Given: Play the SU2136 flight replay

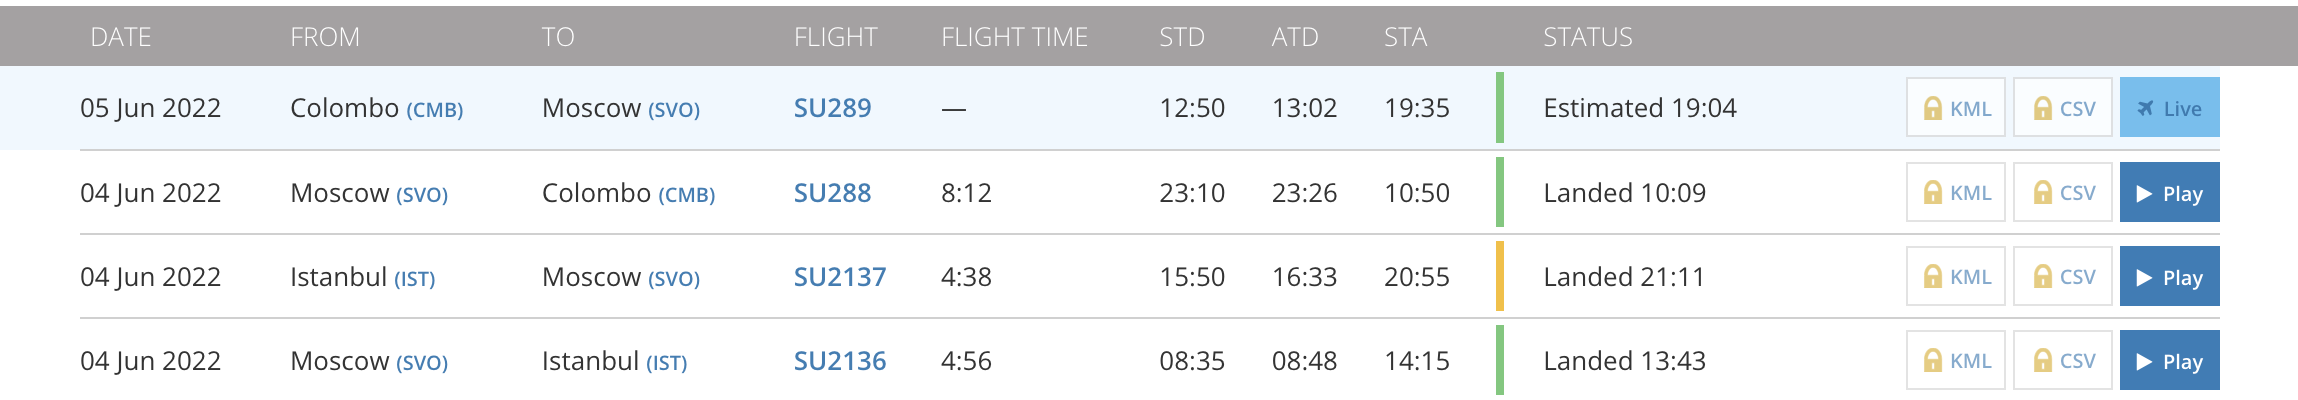Looking at the screenshot, I should pyautogui.click(x=2169, y=361).
